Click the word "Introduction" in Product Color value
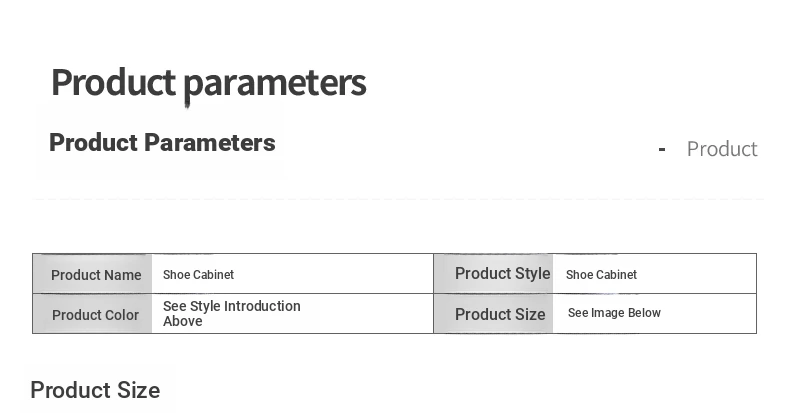The image size is (790, 413). coord(262,306)
